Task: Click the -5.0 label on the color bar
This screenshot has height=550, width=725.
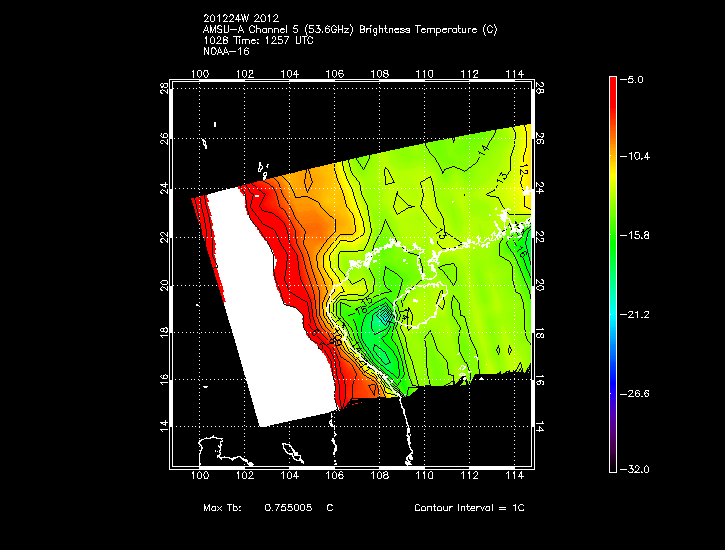Action: pos(637,79)
